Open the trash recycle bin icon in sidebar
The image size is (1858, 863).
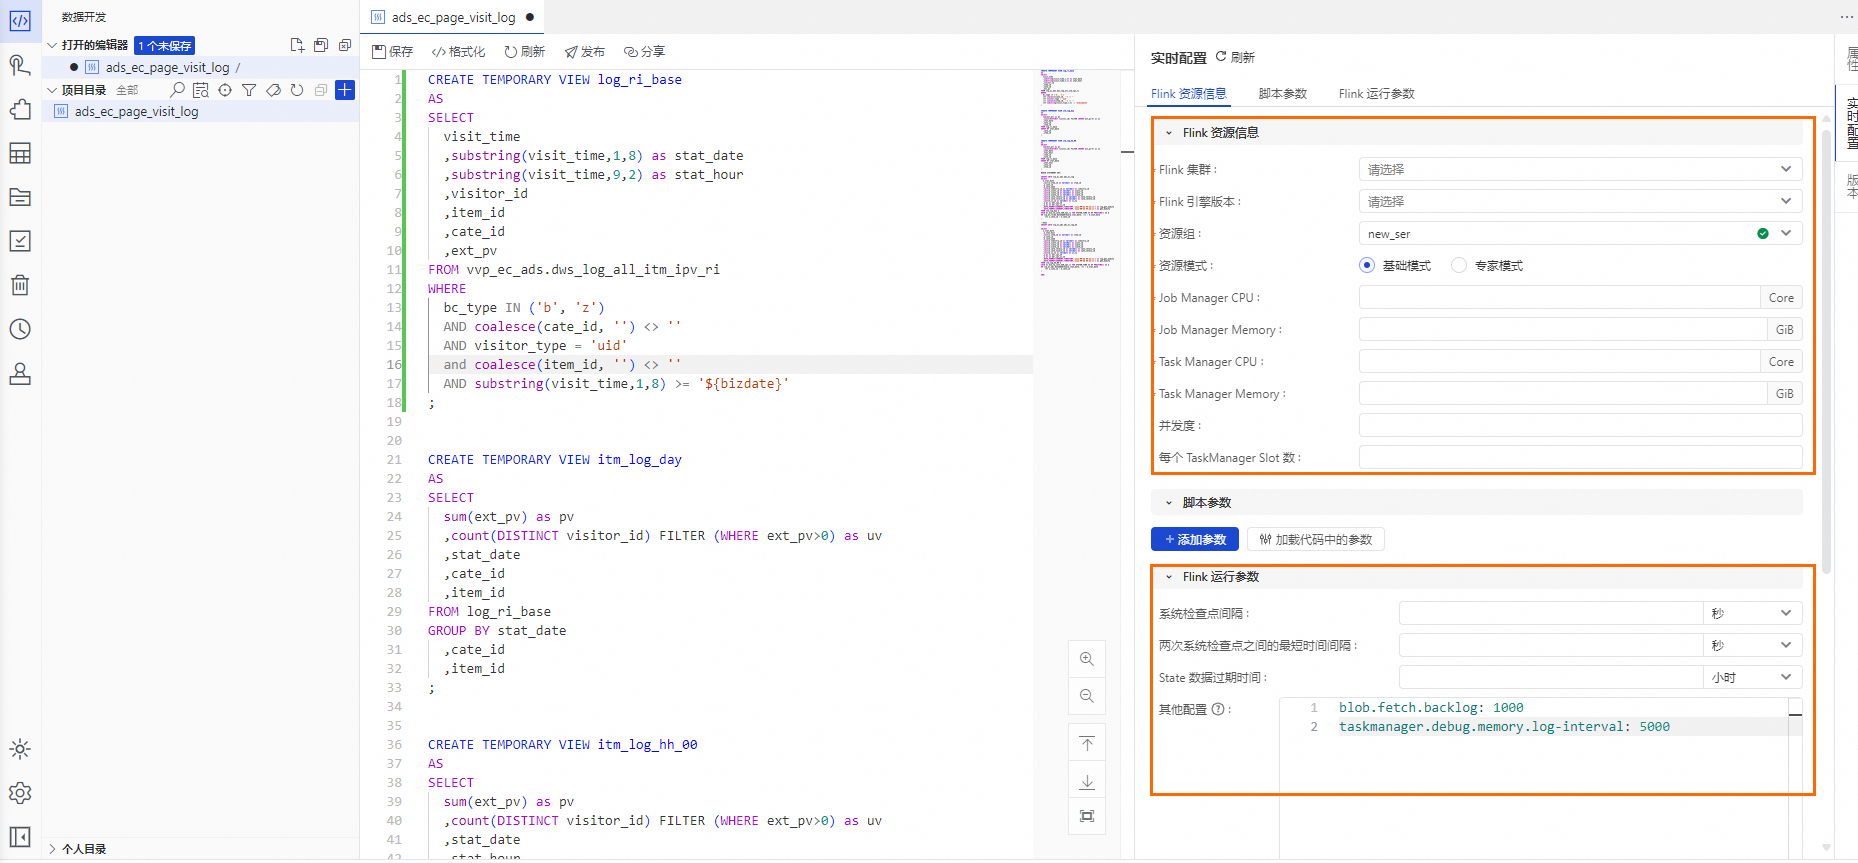[20, 285]
